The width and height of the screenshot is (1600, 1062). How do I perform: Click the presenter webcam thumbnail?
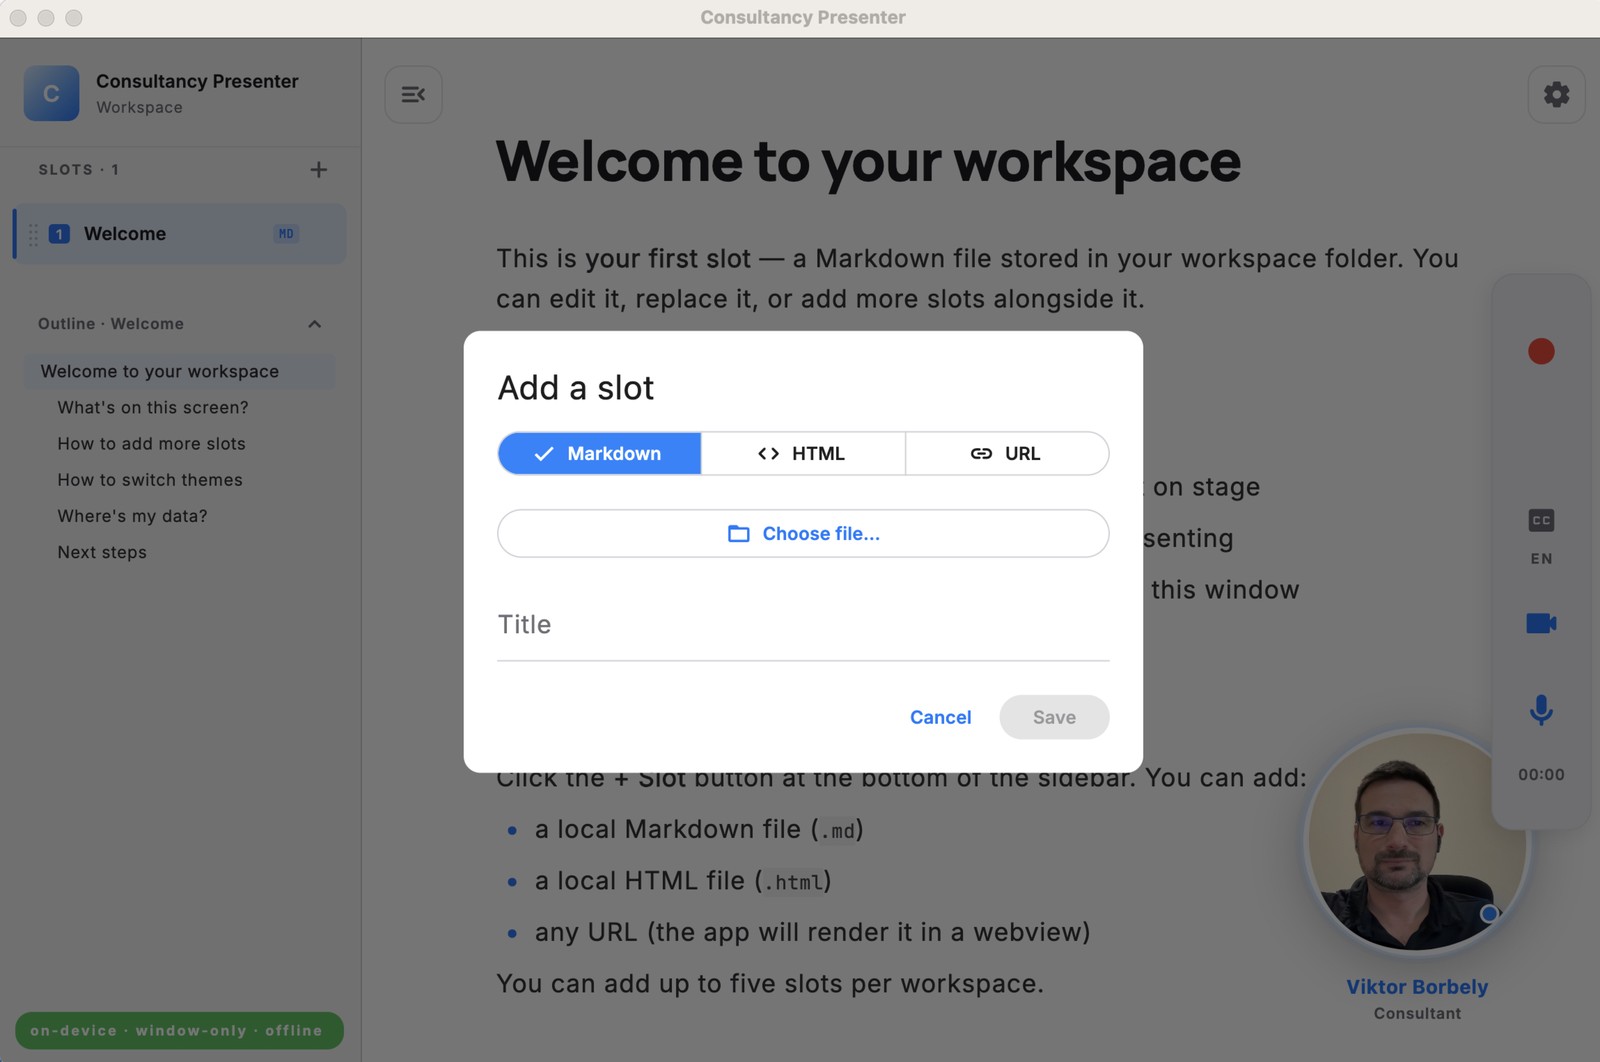pyautogui.click(x=1416, y=842)
